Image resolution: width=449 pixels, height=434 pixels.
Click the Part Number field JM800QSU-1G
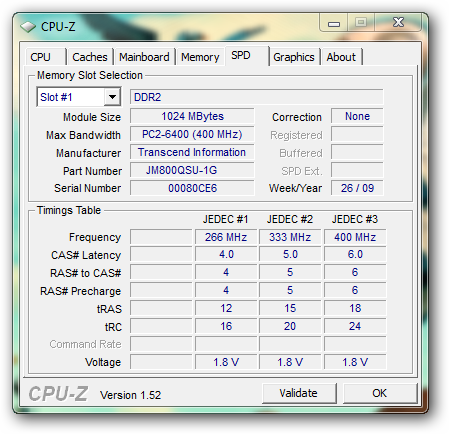192,170
